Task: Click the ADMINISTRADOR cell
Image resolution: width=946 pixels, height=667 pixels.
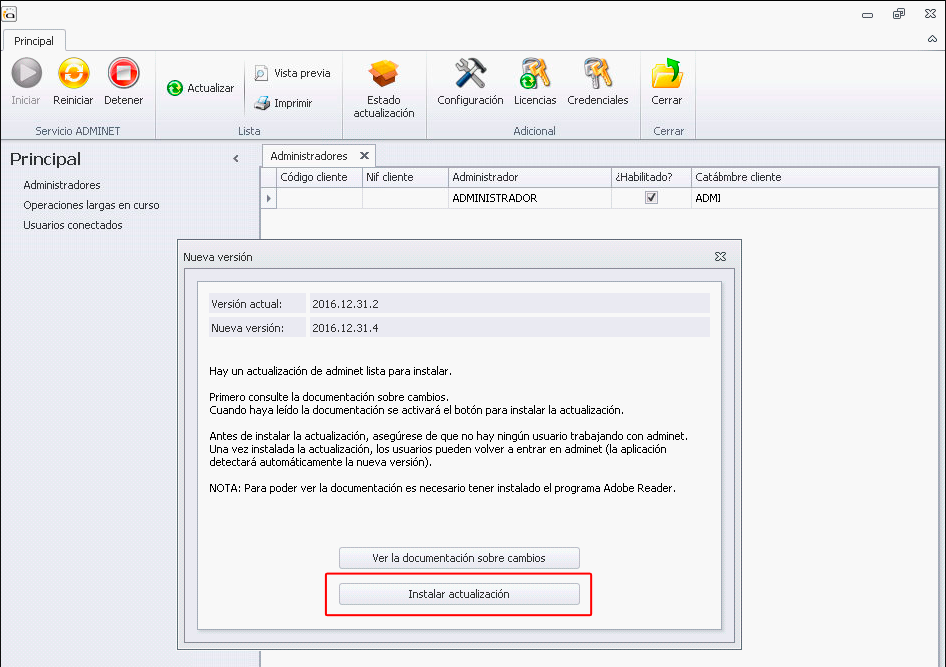Action: 530,198
